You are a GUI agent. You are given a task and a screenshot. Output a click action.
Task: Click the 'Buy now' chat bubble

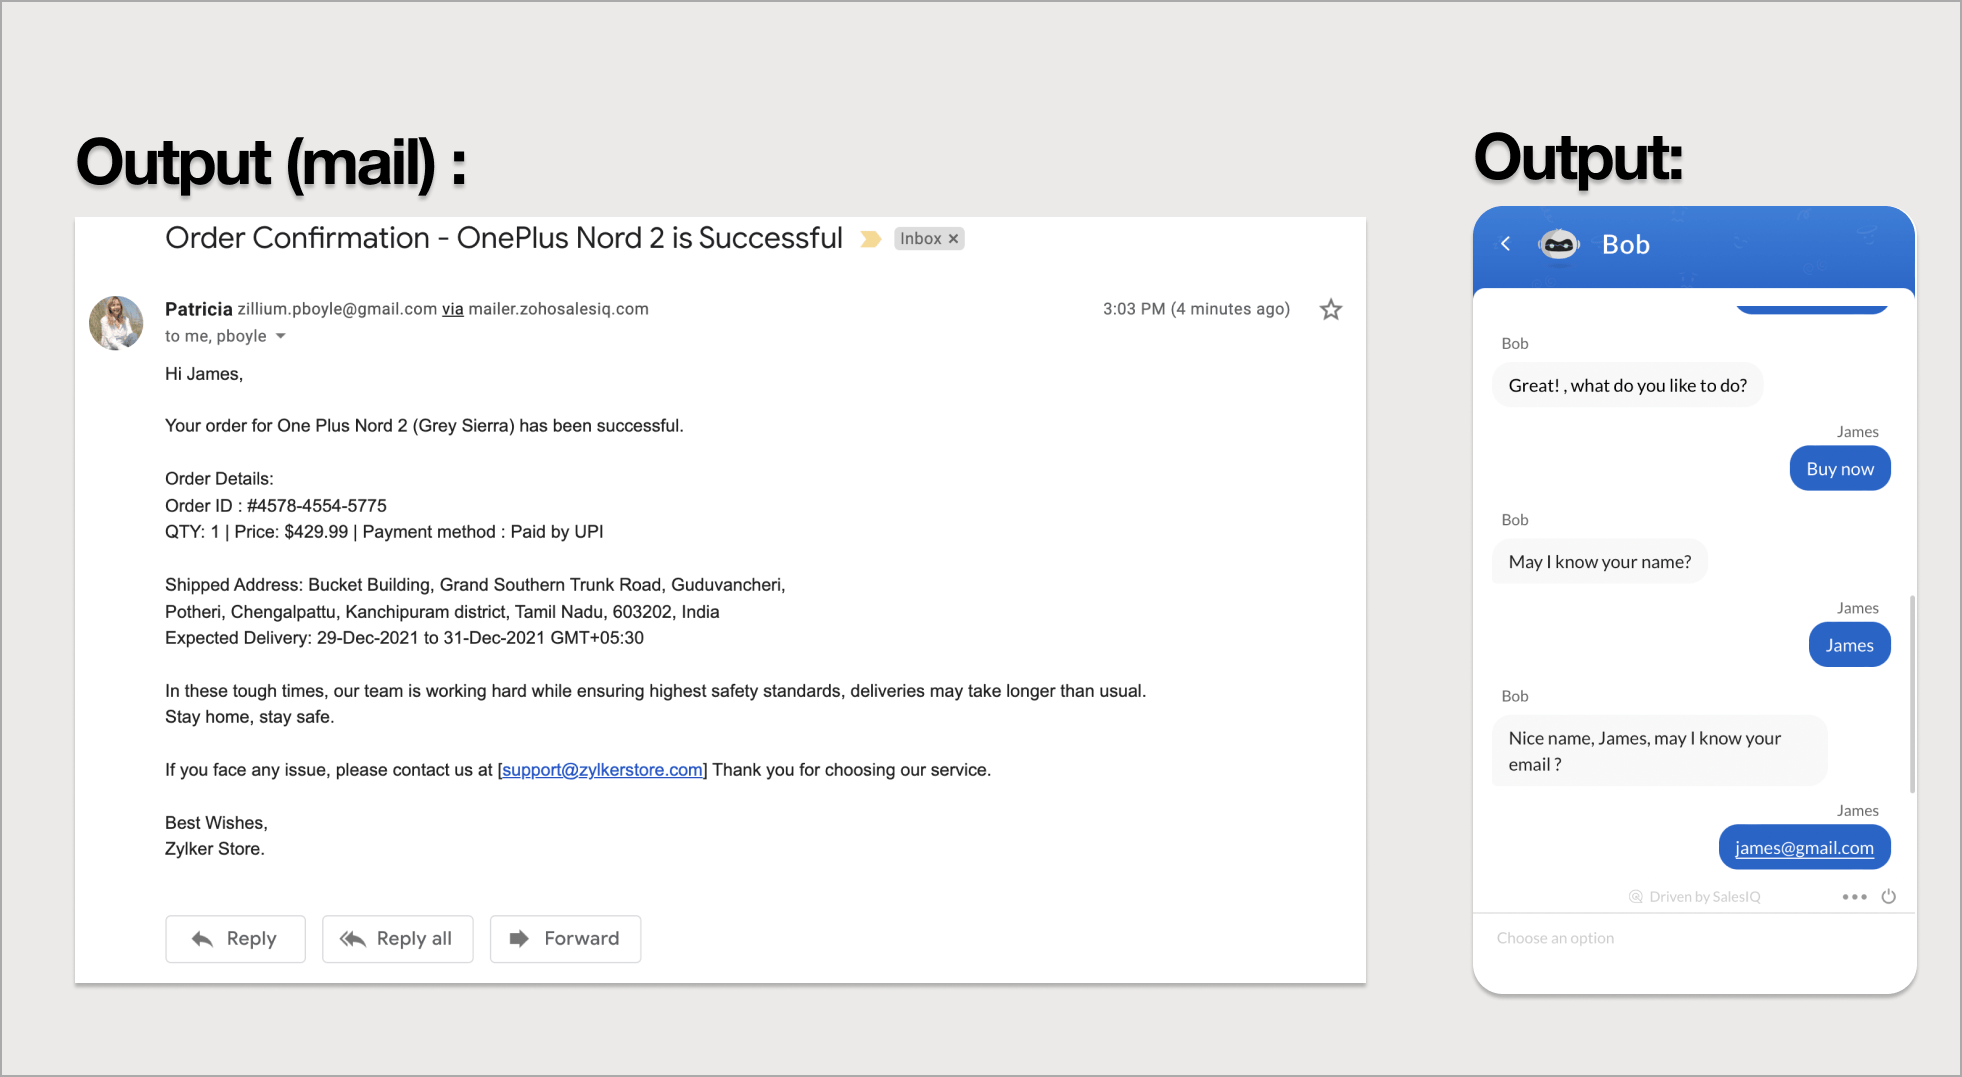(1840, 469)
